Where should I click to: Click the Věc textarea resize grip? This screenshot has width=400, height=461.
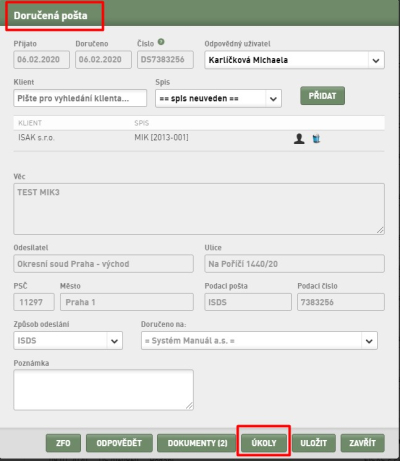point(380,230)
